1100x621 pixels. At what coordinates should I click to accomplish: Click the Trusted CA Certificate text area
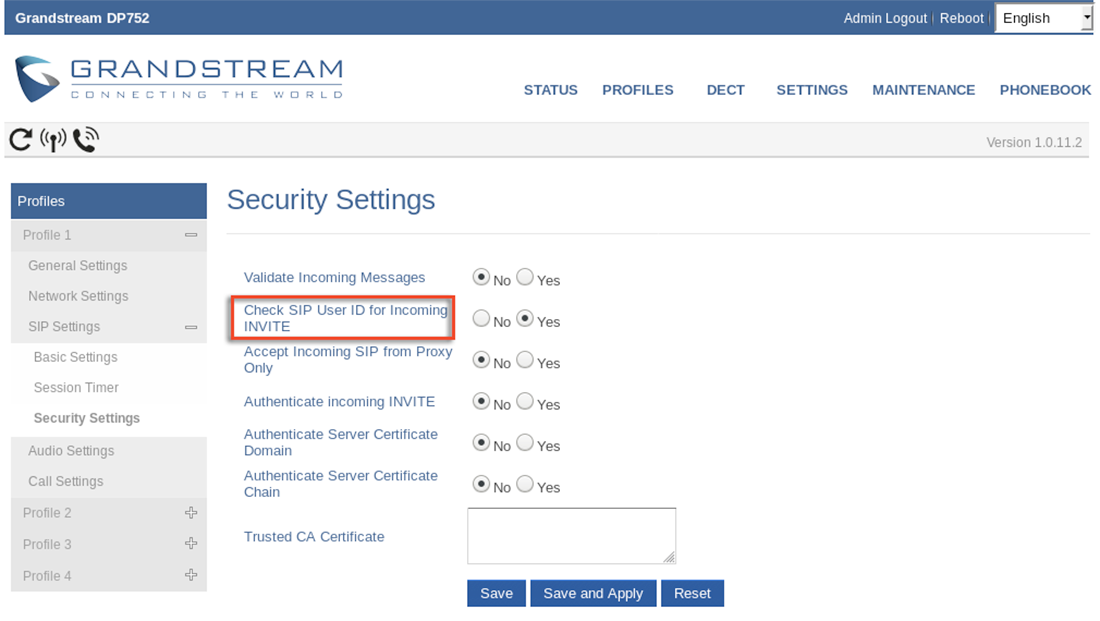click(x=572, y=536)
